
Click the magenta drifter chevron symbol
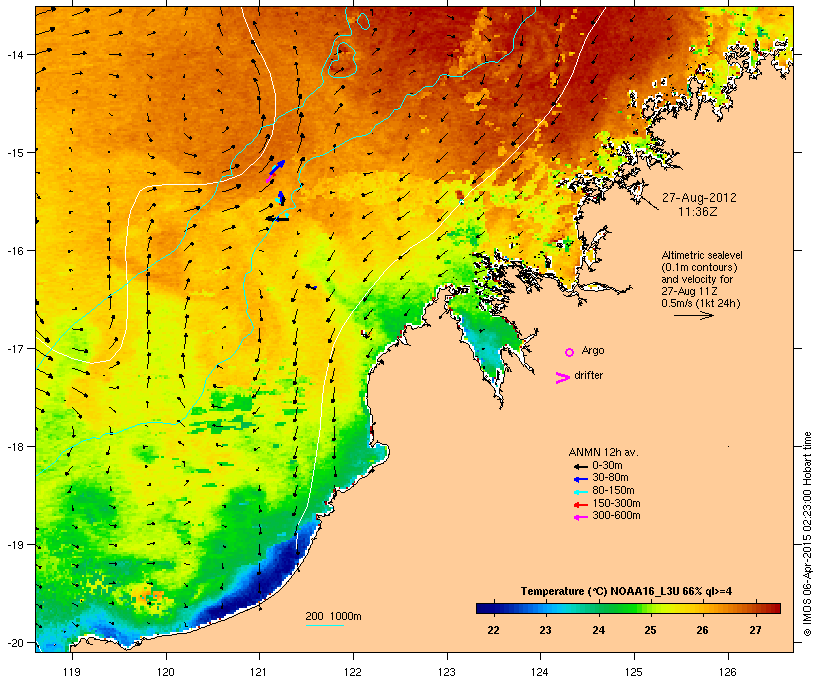(x=563, y=378)
